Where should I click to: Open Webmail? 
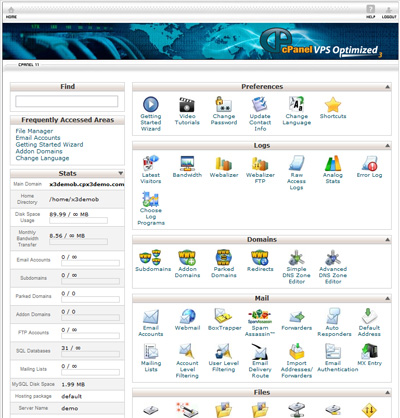pyautogui.click(x=187, y=316)
